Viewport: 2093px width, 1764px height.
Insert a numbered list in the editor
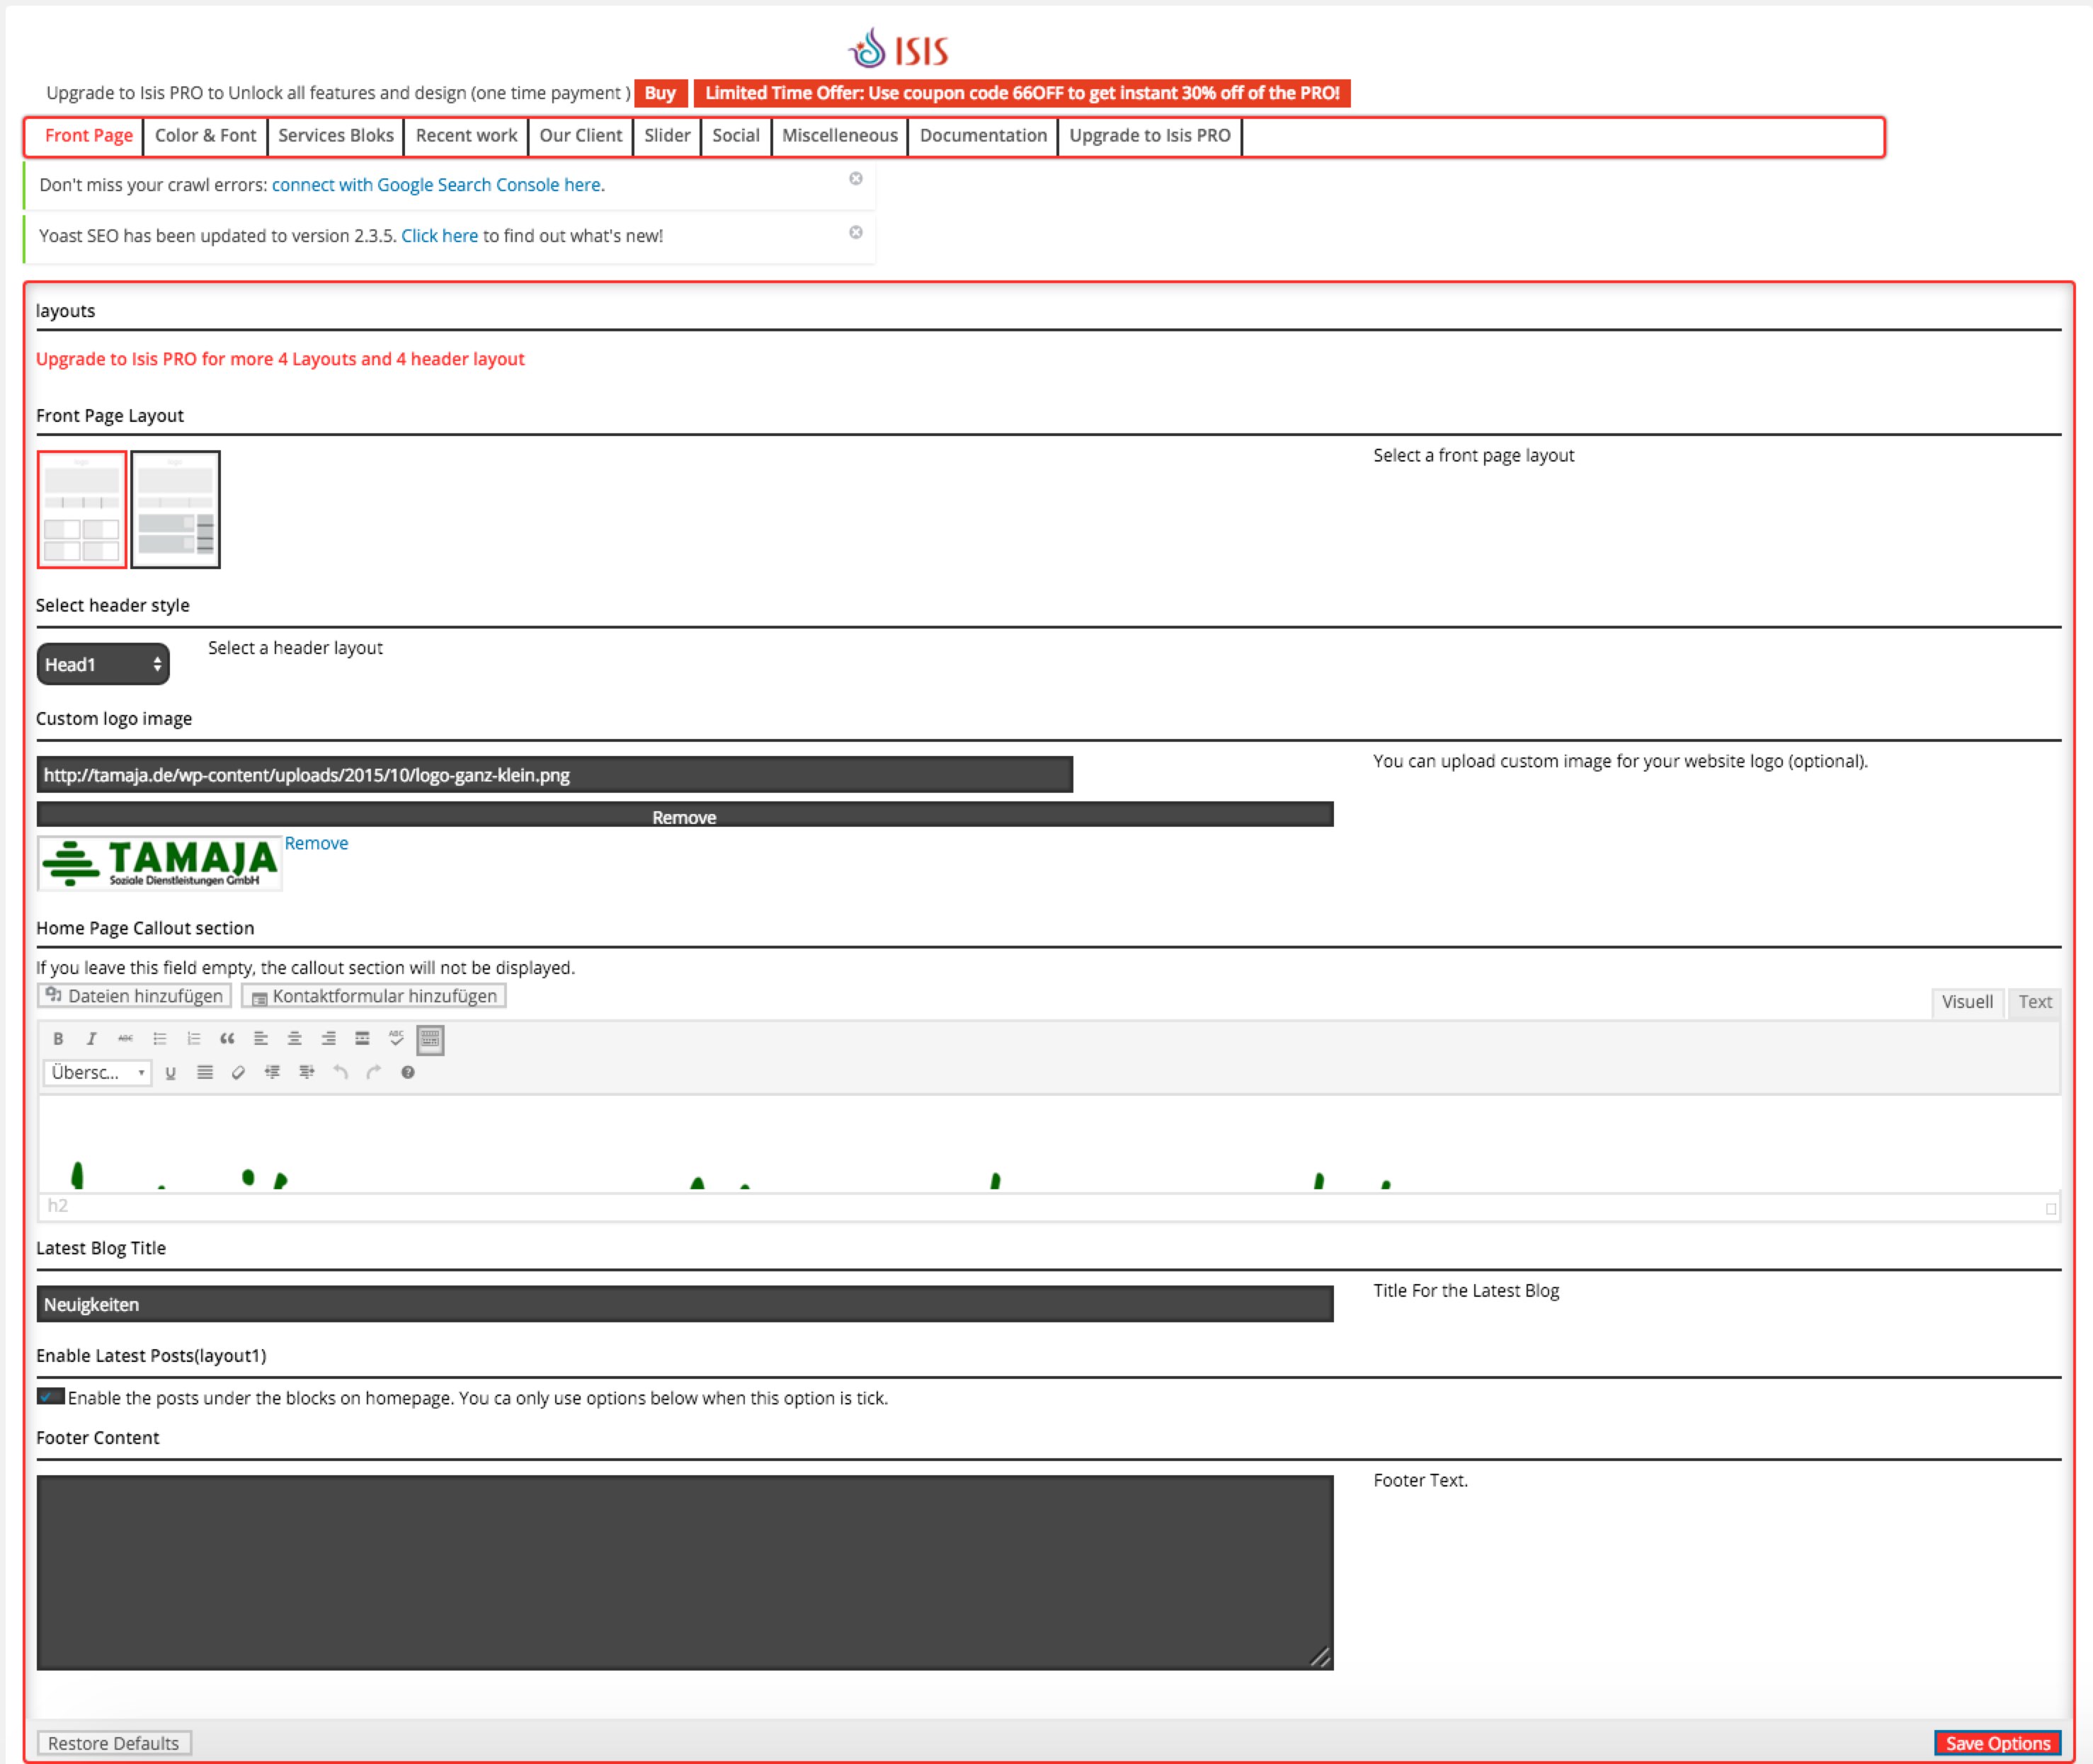click(x=193, y=1038)
